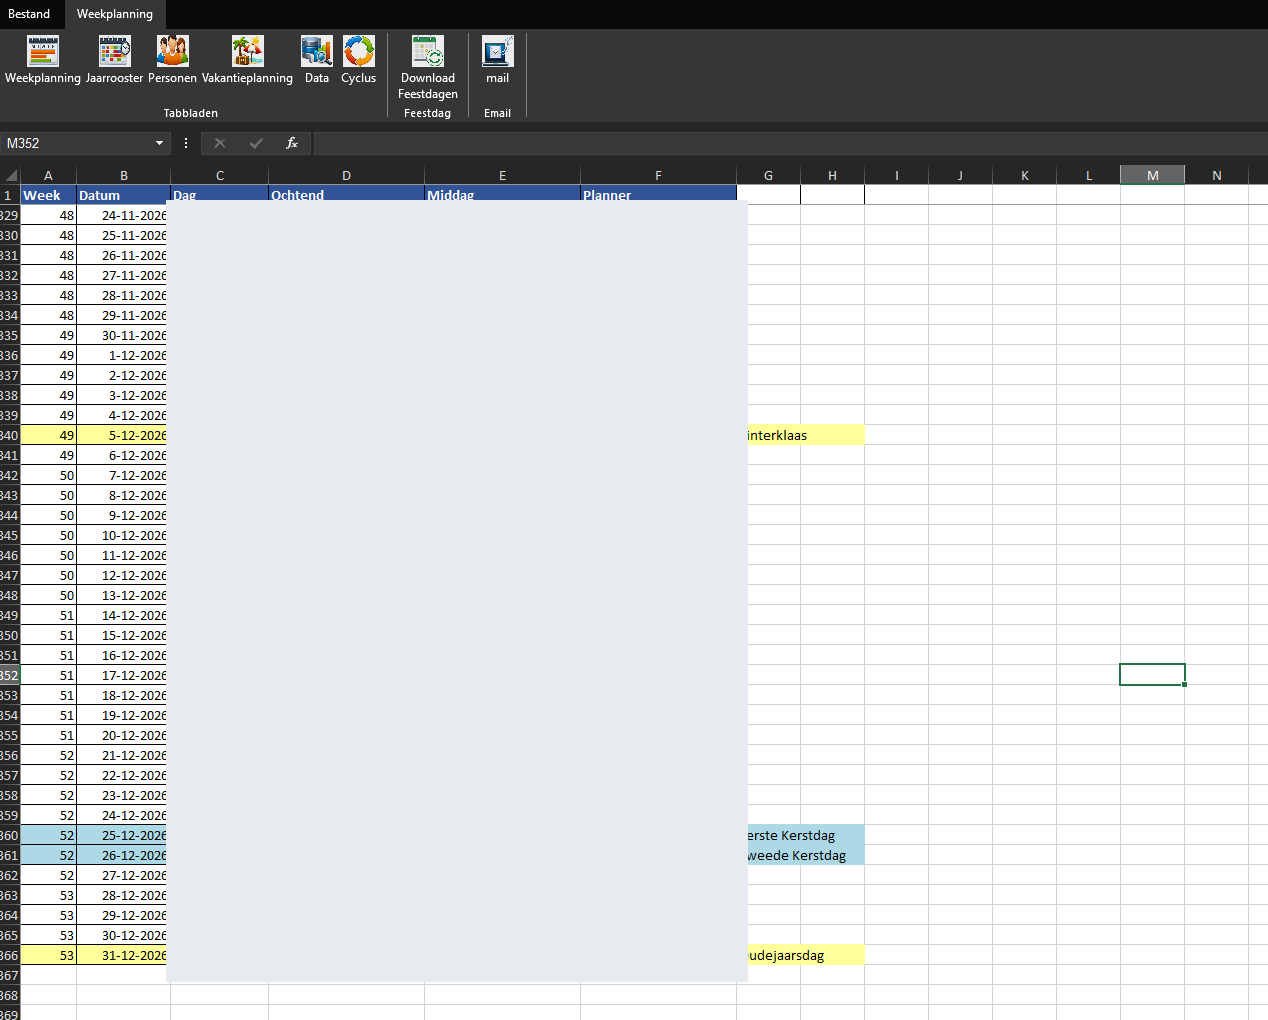Click the formula bar cancel X icon
This screenshot has height=1020, width=1268.
pos(220,143)
